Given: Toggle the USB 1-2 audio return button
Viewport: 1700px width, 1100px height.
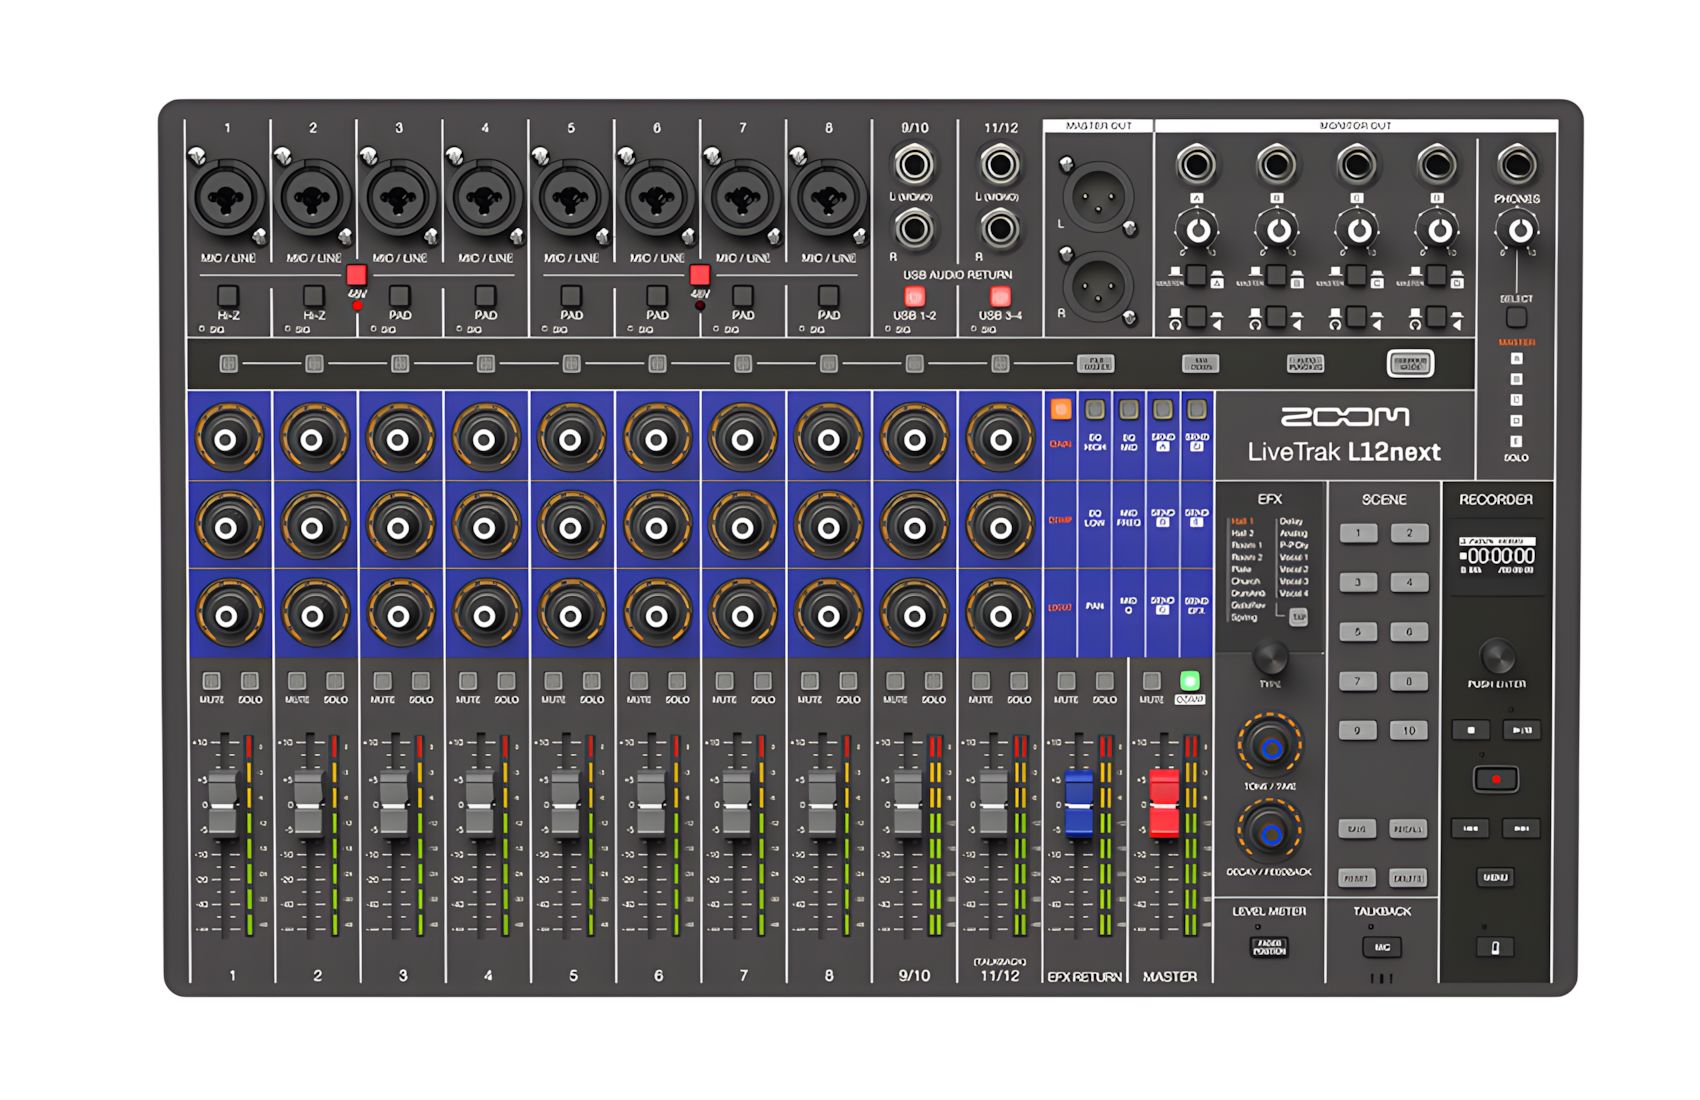Looking at the screenshot, I should tap(914, 296).
